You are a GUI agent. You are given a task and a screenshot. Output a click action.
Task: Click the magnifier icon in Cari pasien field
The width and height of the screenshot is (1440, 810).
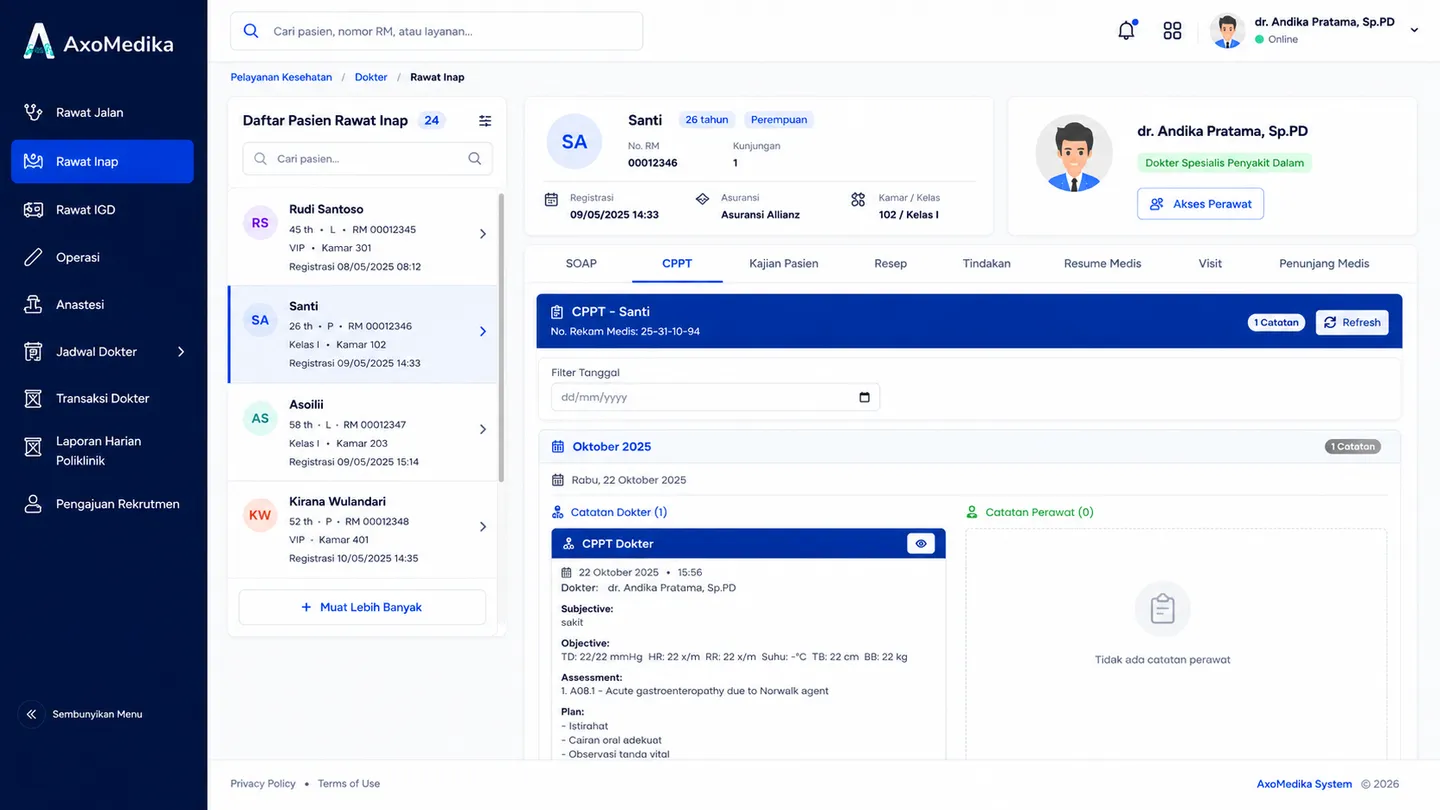point(475,159)
